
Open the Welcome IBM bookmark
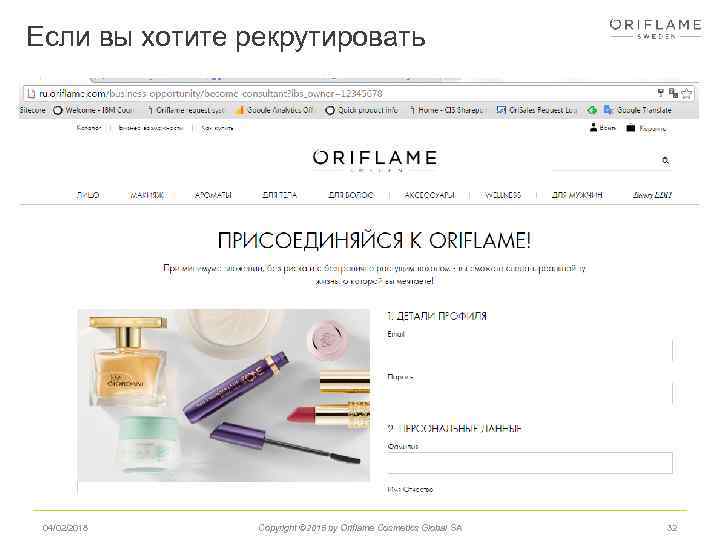point(93,110)
